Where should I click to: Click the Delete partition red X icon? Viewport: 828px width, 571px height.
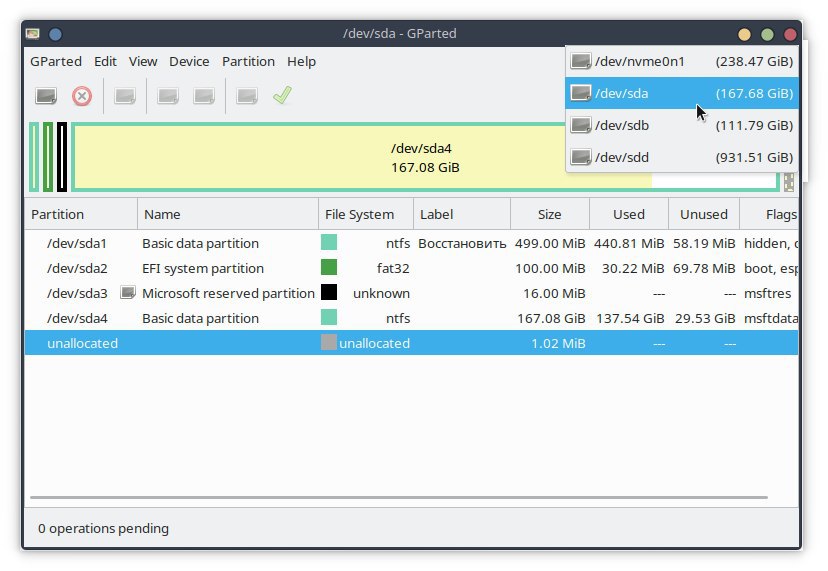82,96
